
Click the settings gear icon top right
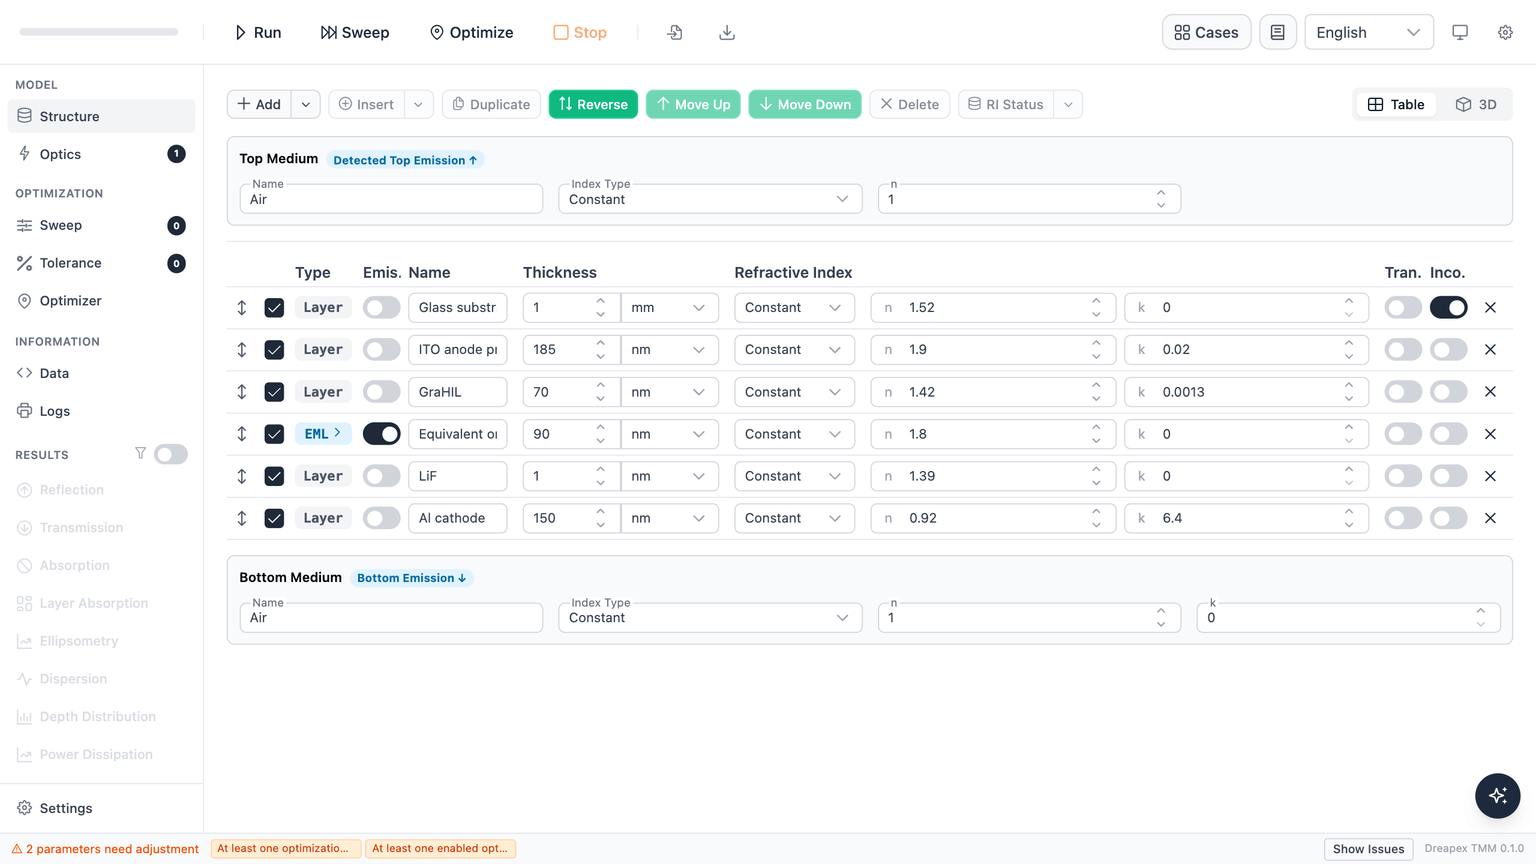coord(1505,33)
